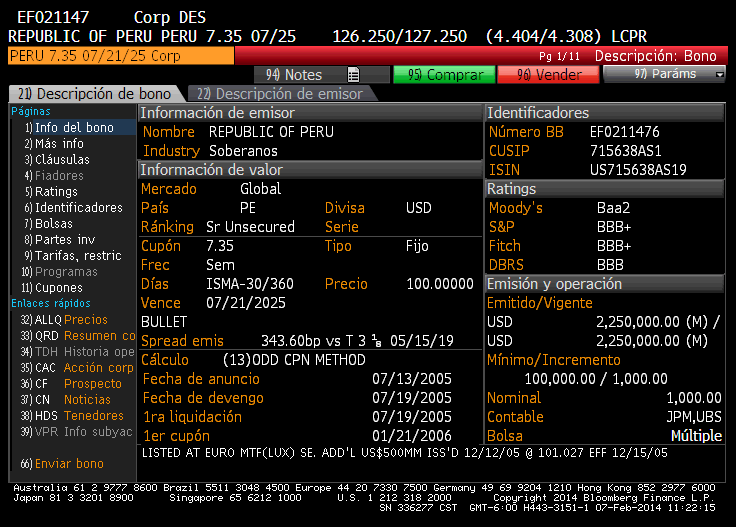The width and height of the screenshot is (736, 527).
Task: Click Enviar bono option
Action: point(68,464)
